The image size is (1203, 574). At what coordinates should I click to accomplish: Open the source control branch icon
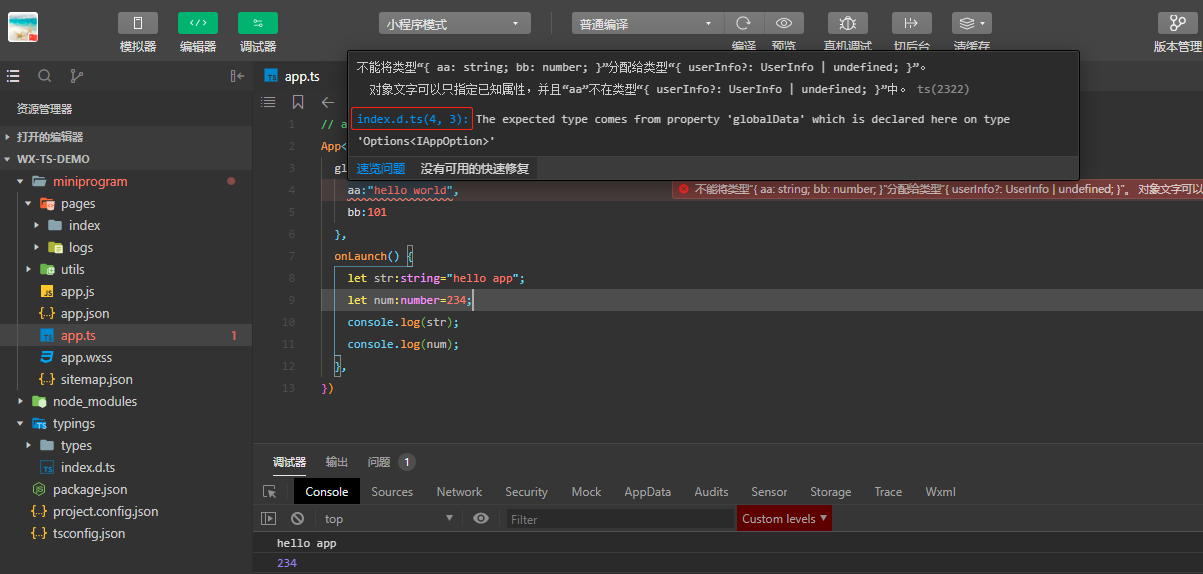point(77,76)
